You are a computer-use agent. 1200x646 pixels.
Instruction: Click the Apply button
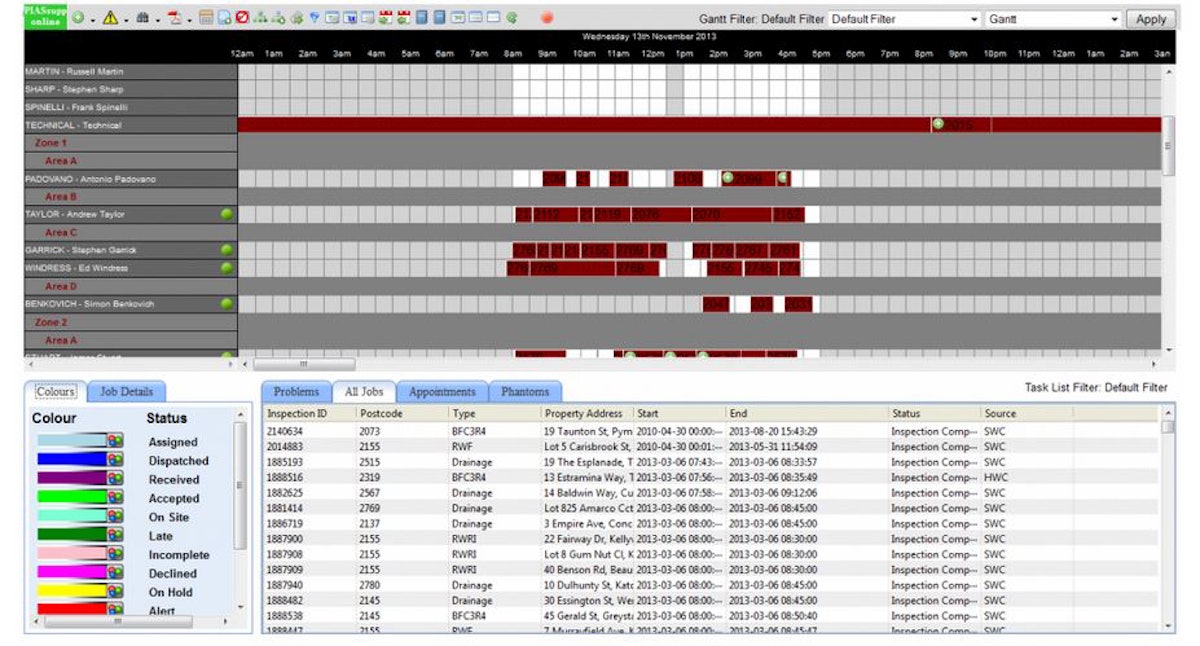[x=1151, y=18]
